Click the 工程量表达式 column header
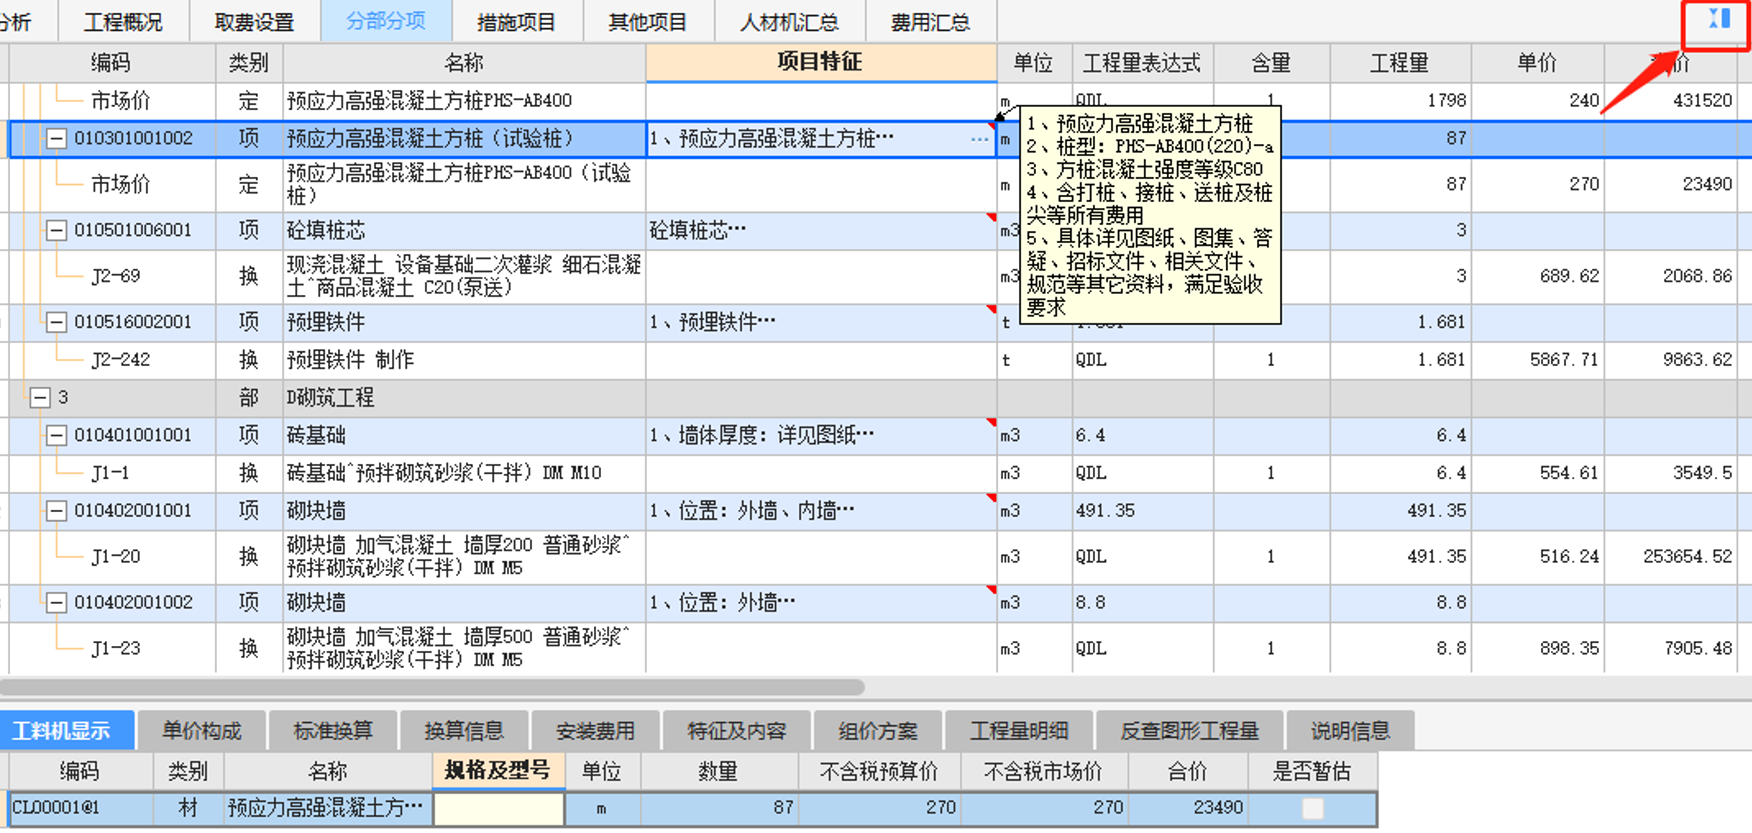The image size is (1752, 833). tap(1142, 63)
